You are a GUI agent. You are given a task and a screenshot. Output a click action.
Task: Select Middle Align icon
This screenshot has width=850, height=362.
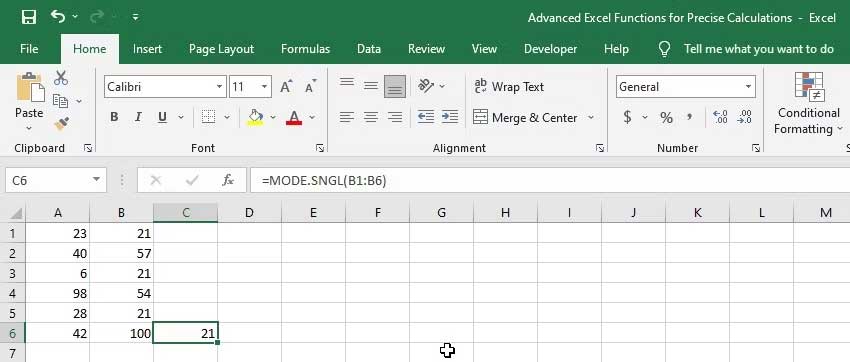(x=371, y=85)
